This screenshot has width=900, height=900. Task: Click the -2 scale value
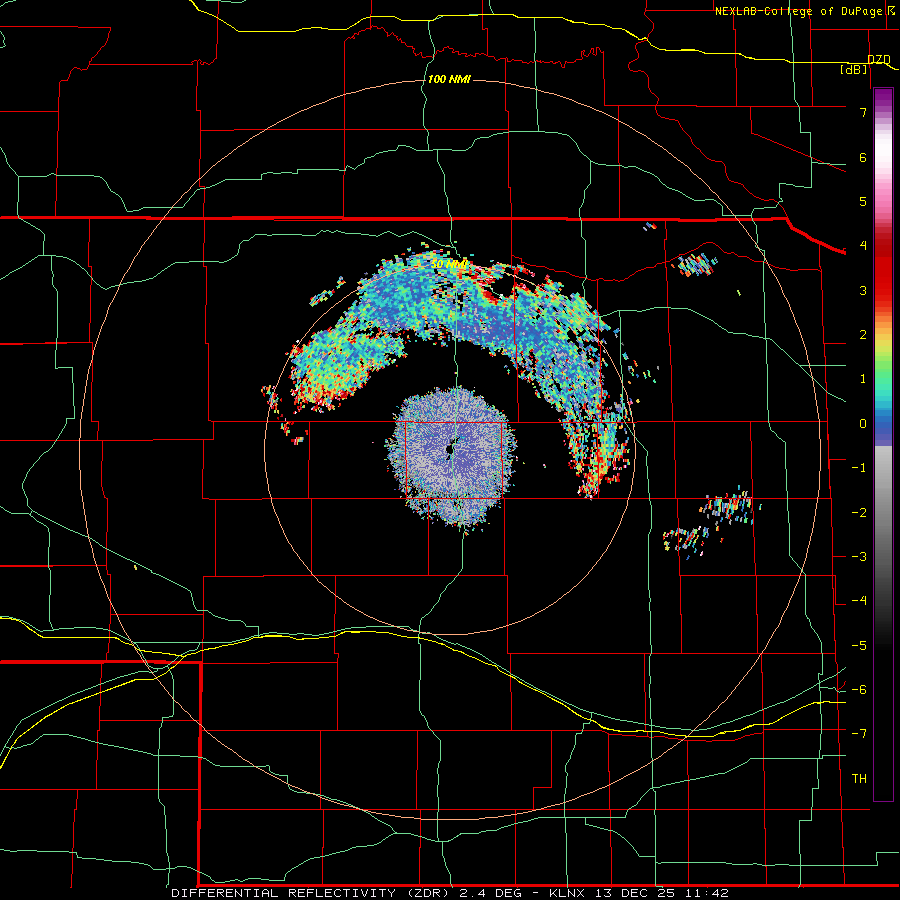click(859, 512)
